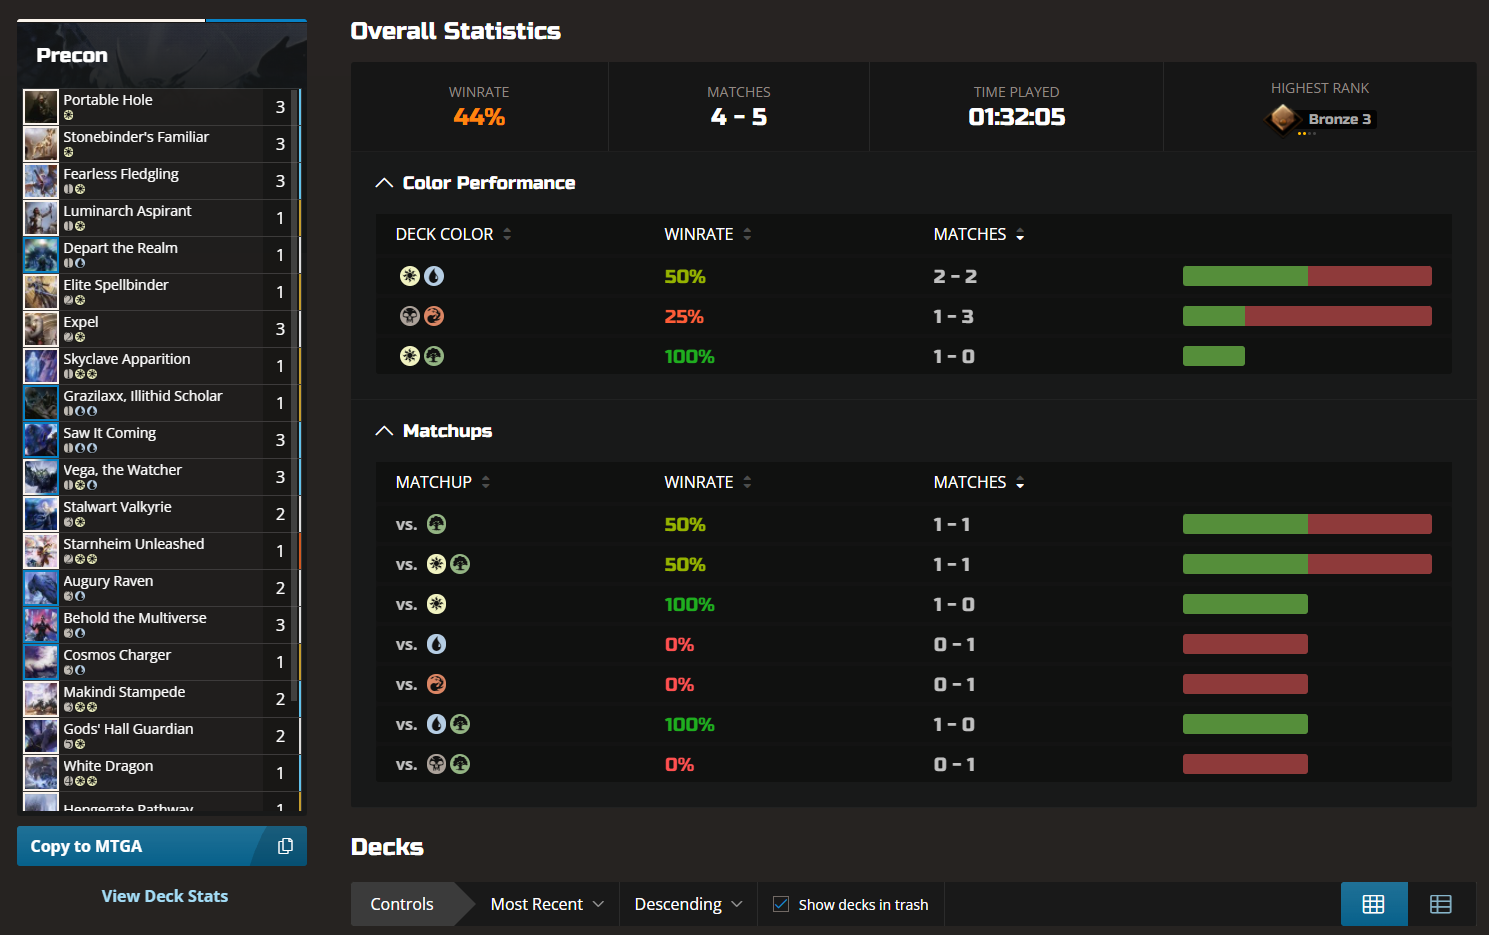
Task: Click the blue mana icon in the 0% blue-only matchup row
Action: (437, 644)
